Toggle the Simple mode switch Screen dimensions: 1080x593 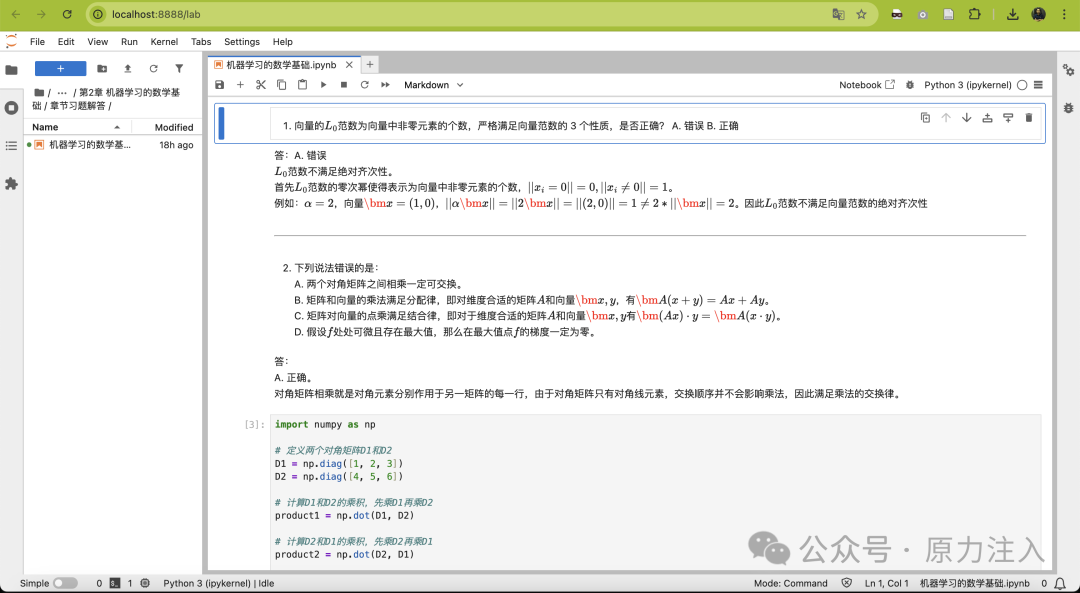[x=65, y=583]
